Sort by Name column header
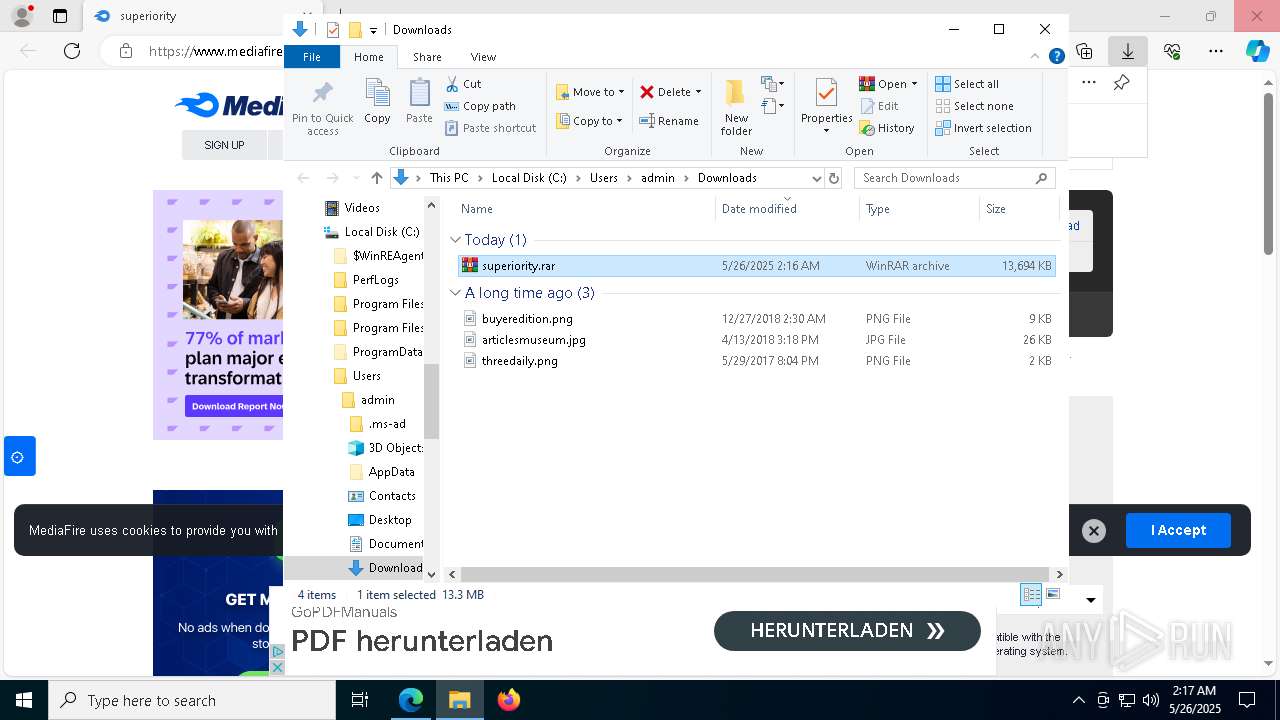This screenshot has width=1280, height=720. coord(584,209)
